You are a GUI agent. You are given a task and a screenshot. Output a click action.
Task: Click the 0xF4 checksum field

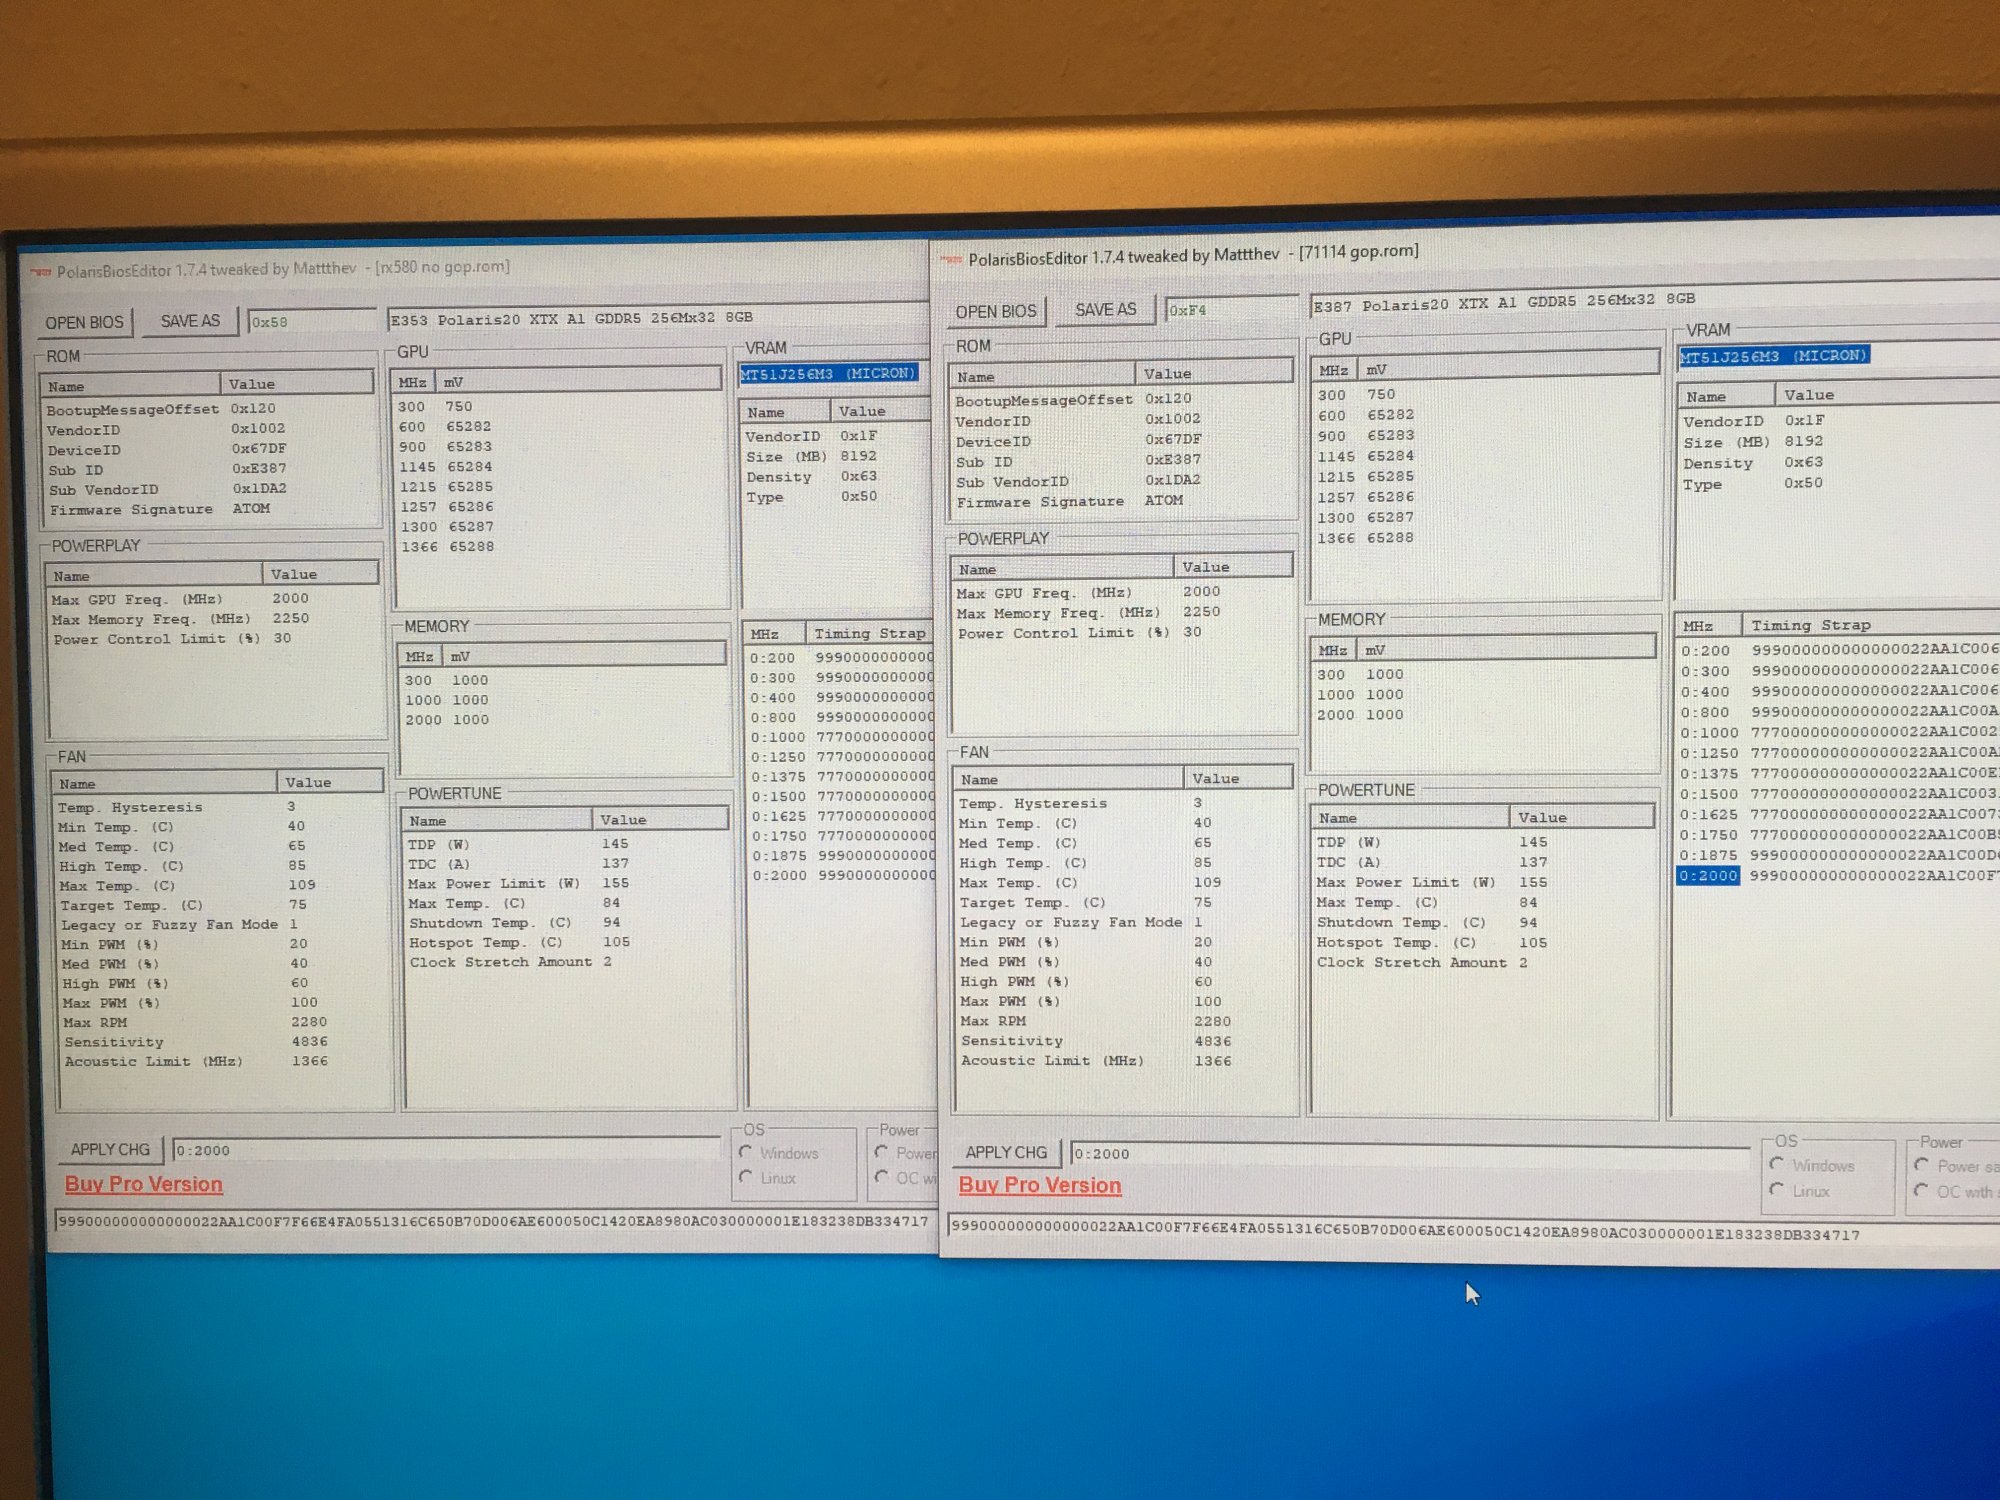pos(1228,310)
